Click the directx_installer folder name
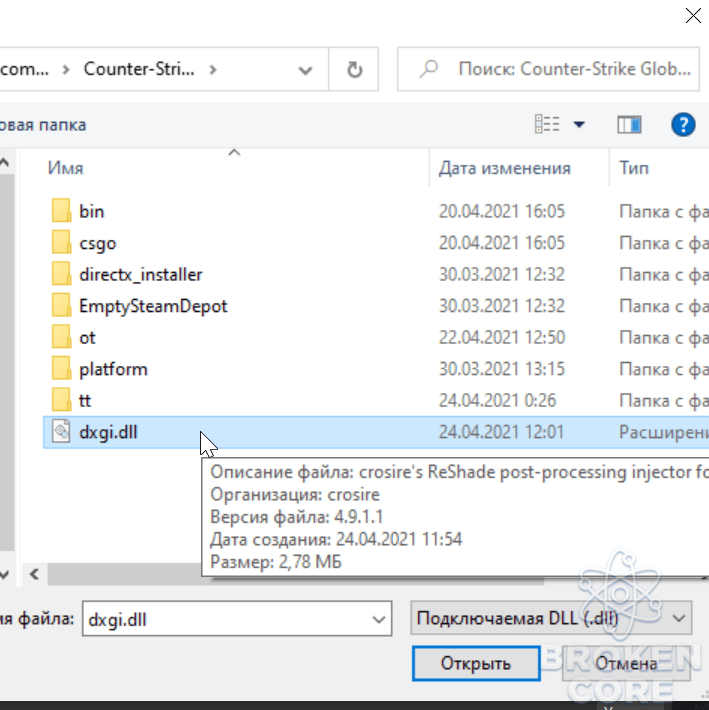The width and height of the screenshot is (709, 710). pyautogui.click(x=141, y=274)
